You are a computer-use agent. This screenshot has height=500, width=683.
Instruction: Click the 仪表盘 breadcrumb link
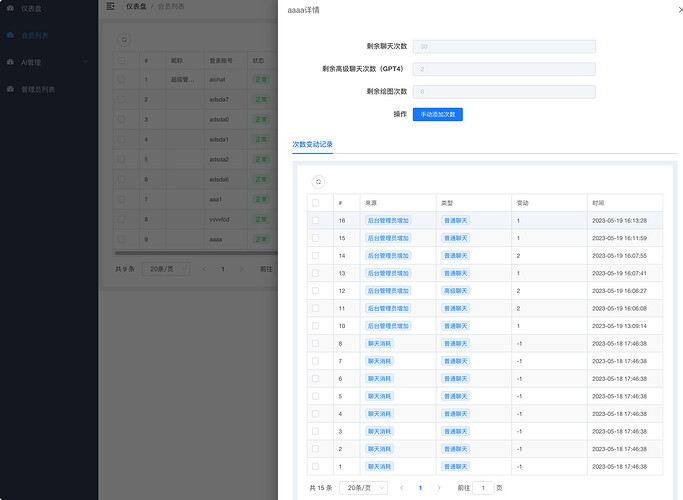pyautogui.click(x=136, y=7)
